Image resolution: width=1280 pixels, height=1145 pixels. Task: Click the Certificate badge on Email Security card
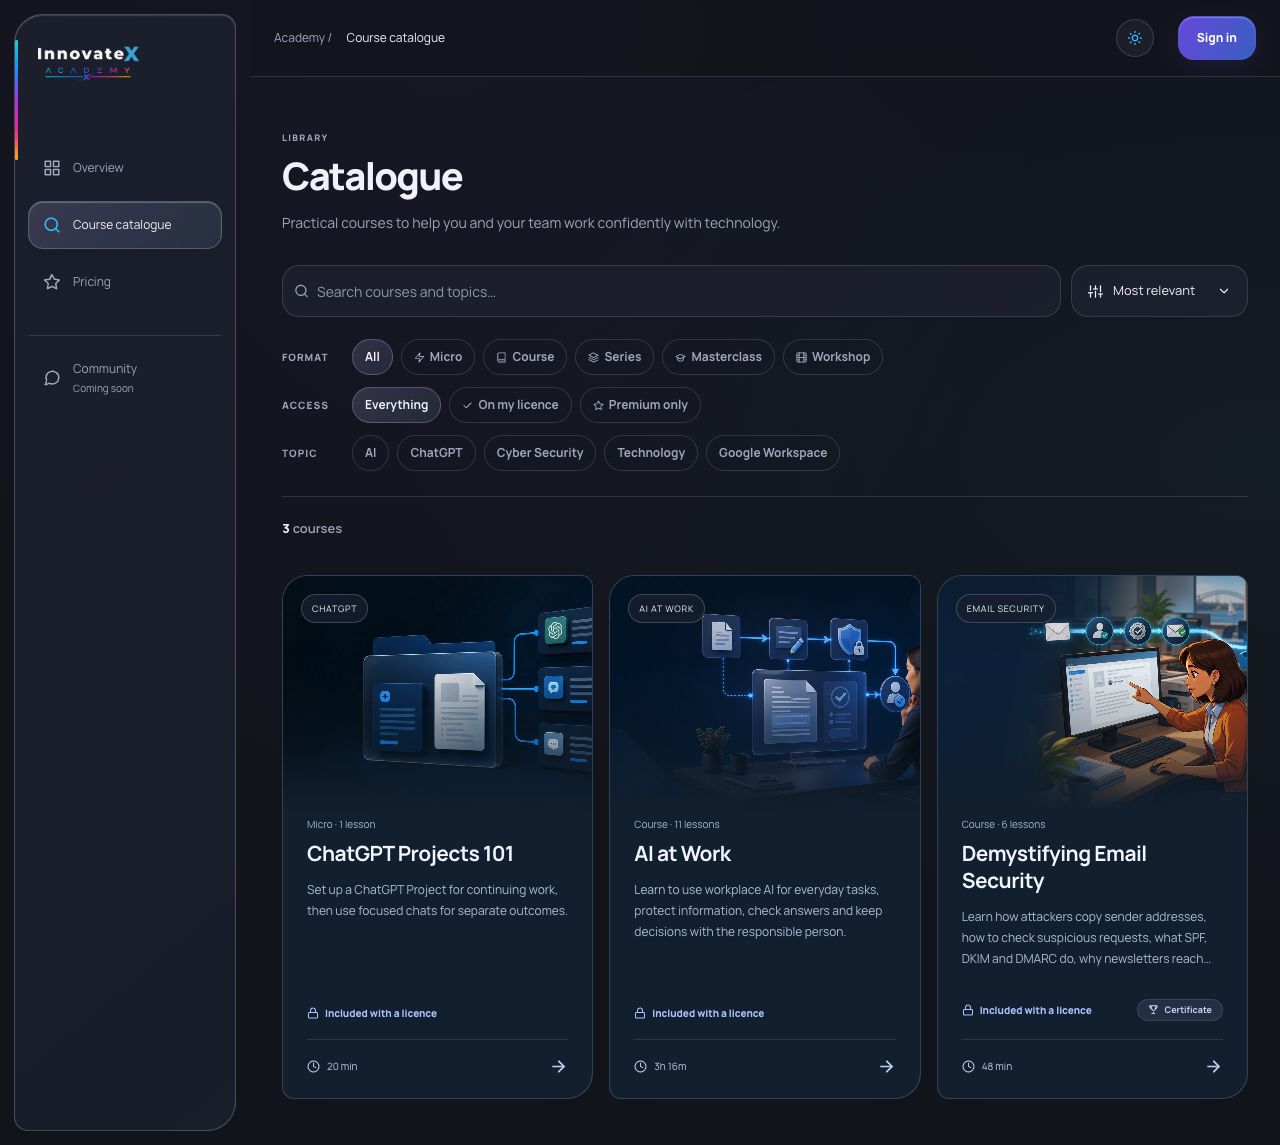point(1180,1010)
